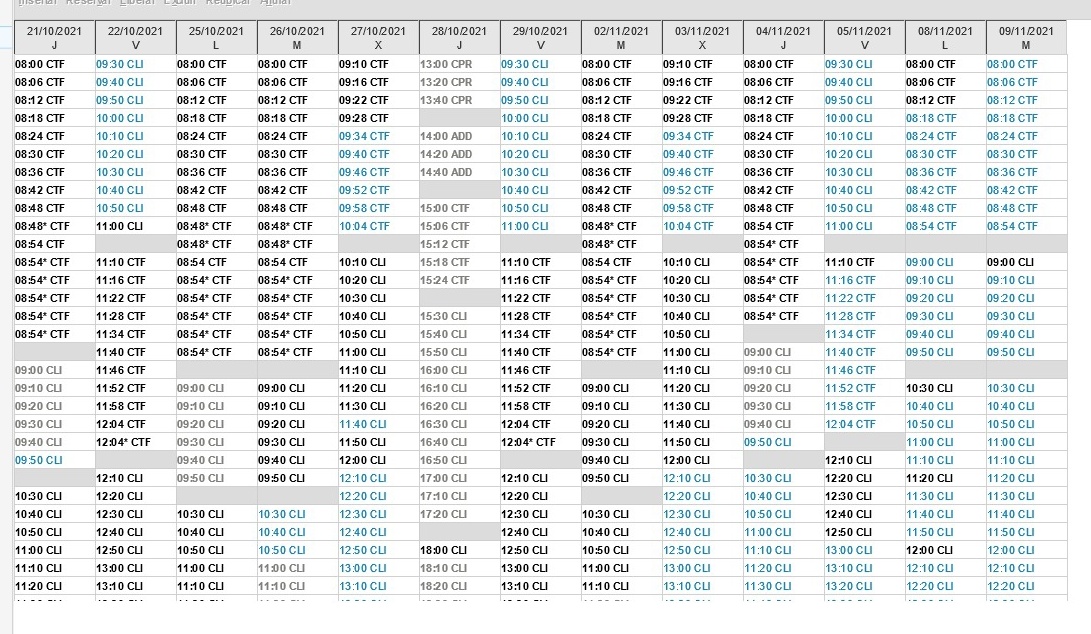The image size is (1091, 634).
Task: Click the 09:10 CTF slot under 03/11/2021
Action: (x=703, y=64)
